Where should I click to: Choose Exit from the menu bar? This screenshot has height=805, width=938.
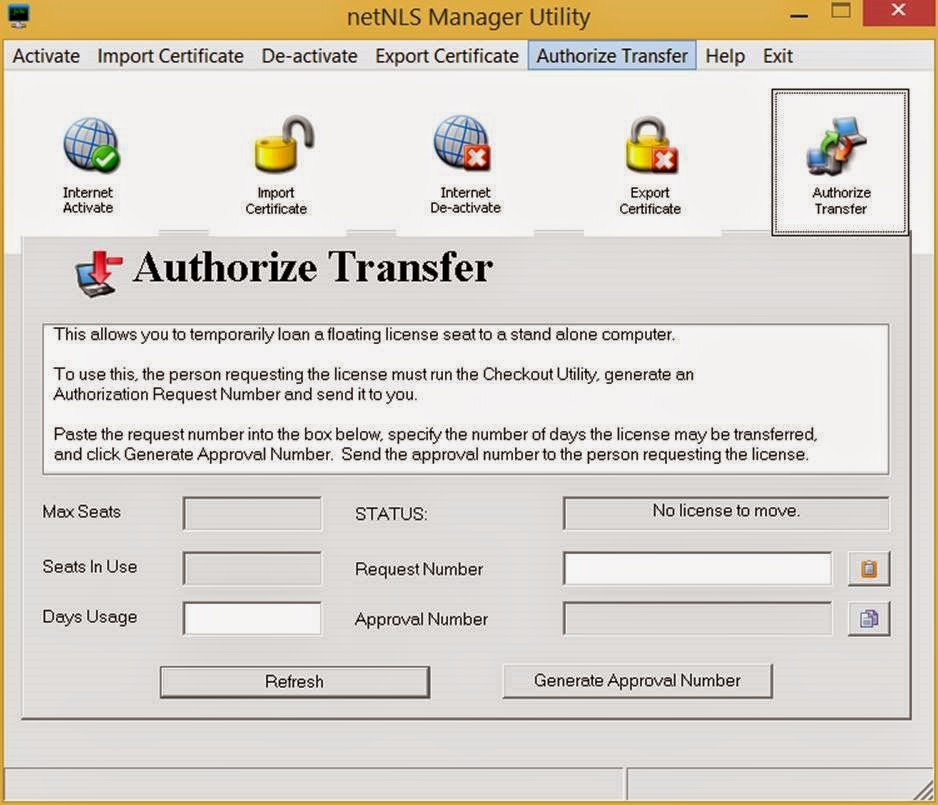click(x=778, y=56)
